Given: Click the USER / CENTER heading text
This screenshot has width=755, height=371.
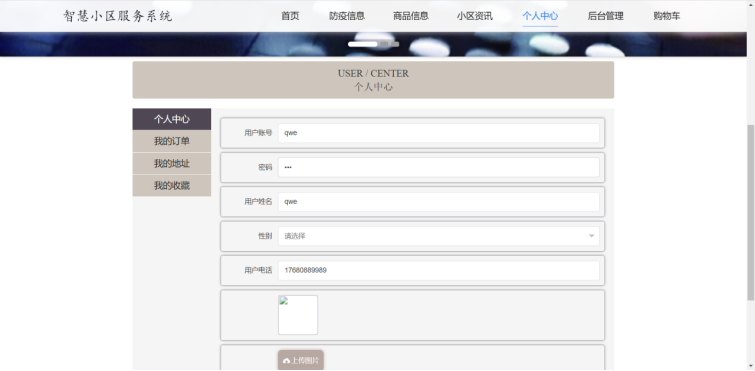Looking at the screenshot, I should 373,74.
